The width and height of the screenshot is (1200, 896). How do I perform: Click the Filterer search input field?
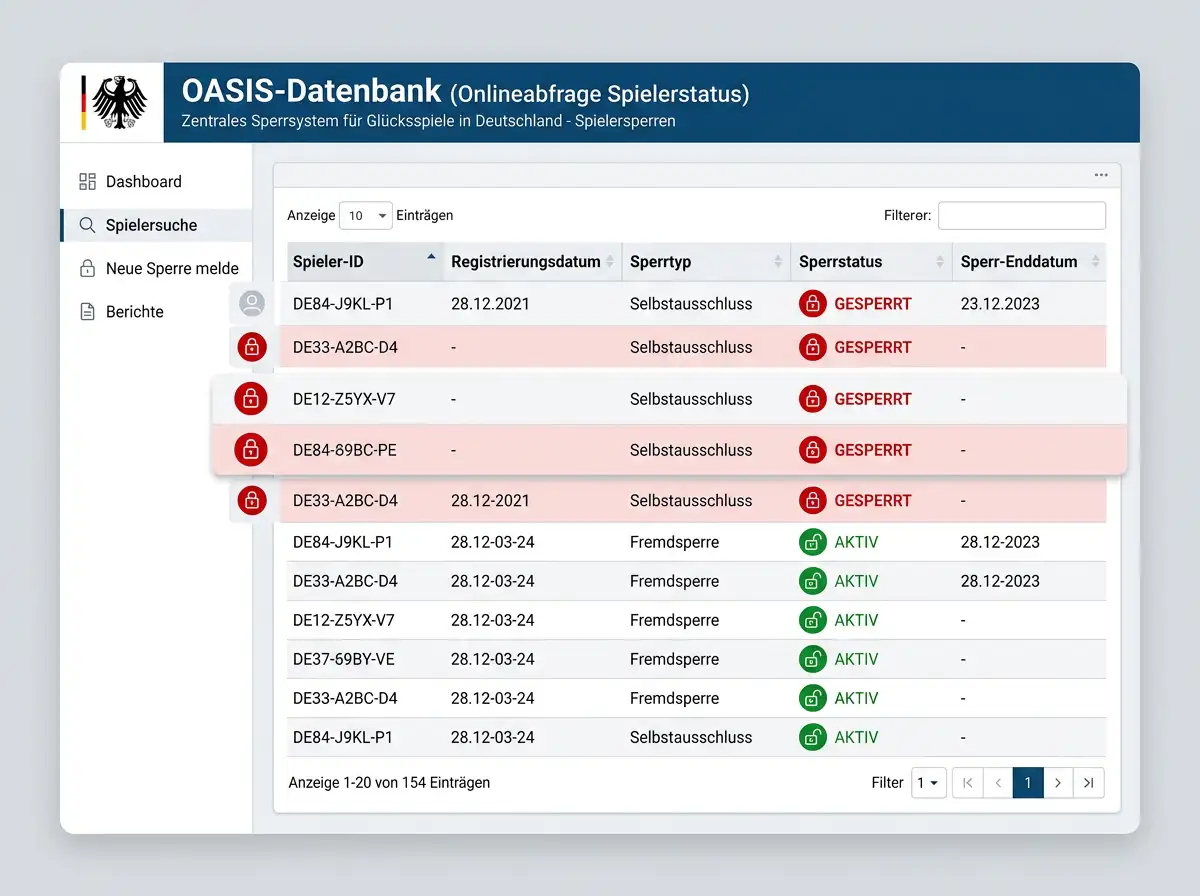point(1022,215)
